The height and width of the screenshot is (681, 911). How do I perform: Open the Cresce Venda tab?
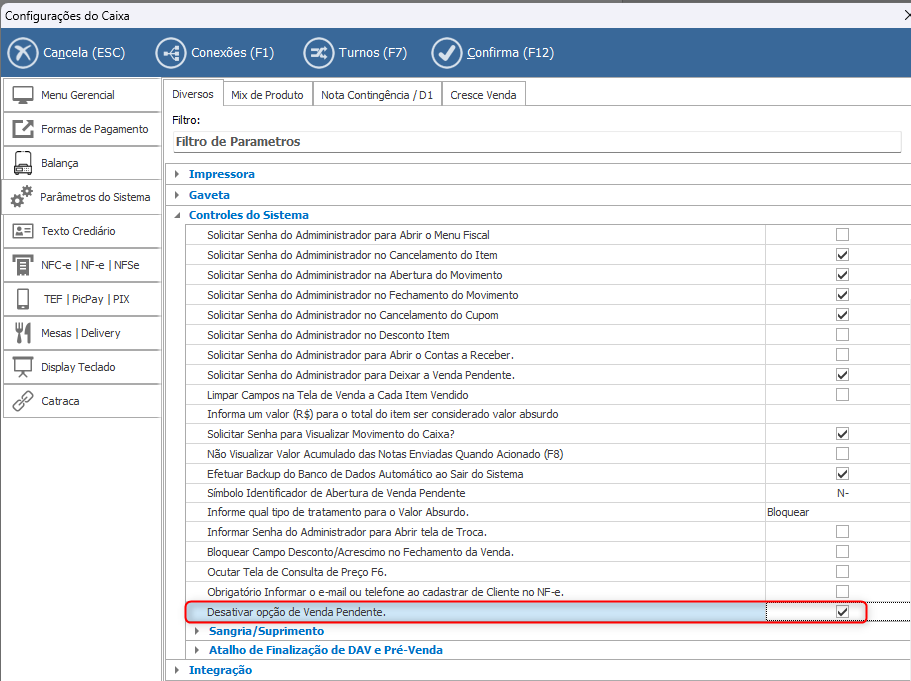click(483, 95)
